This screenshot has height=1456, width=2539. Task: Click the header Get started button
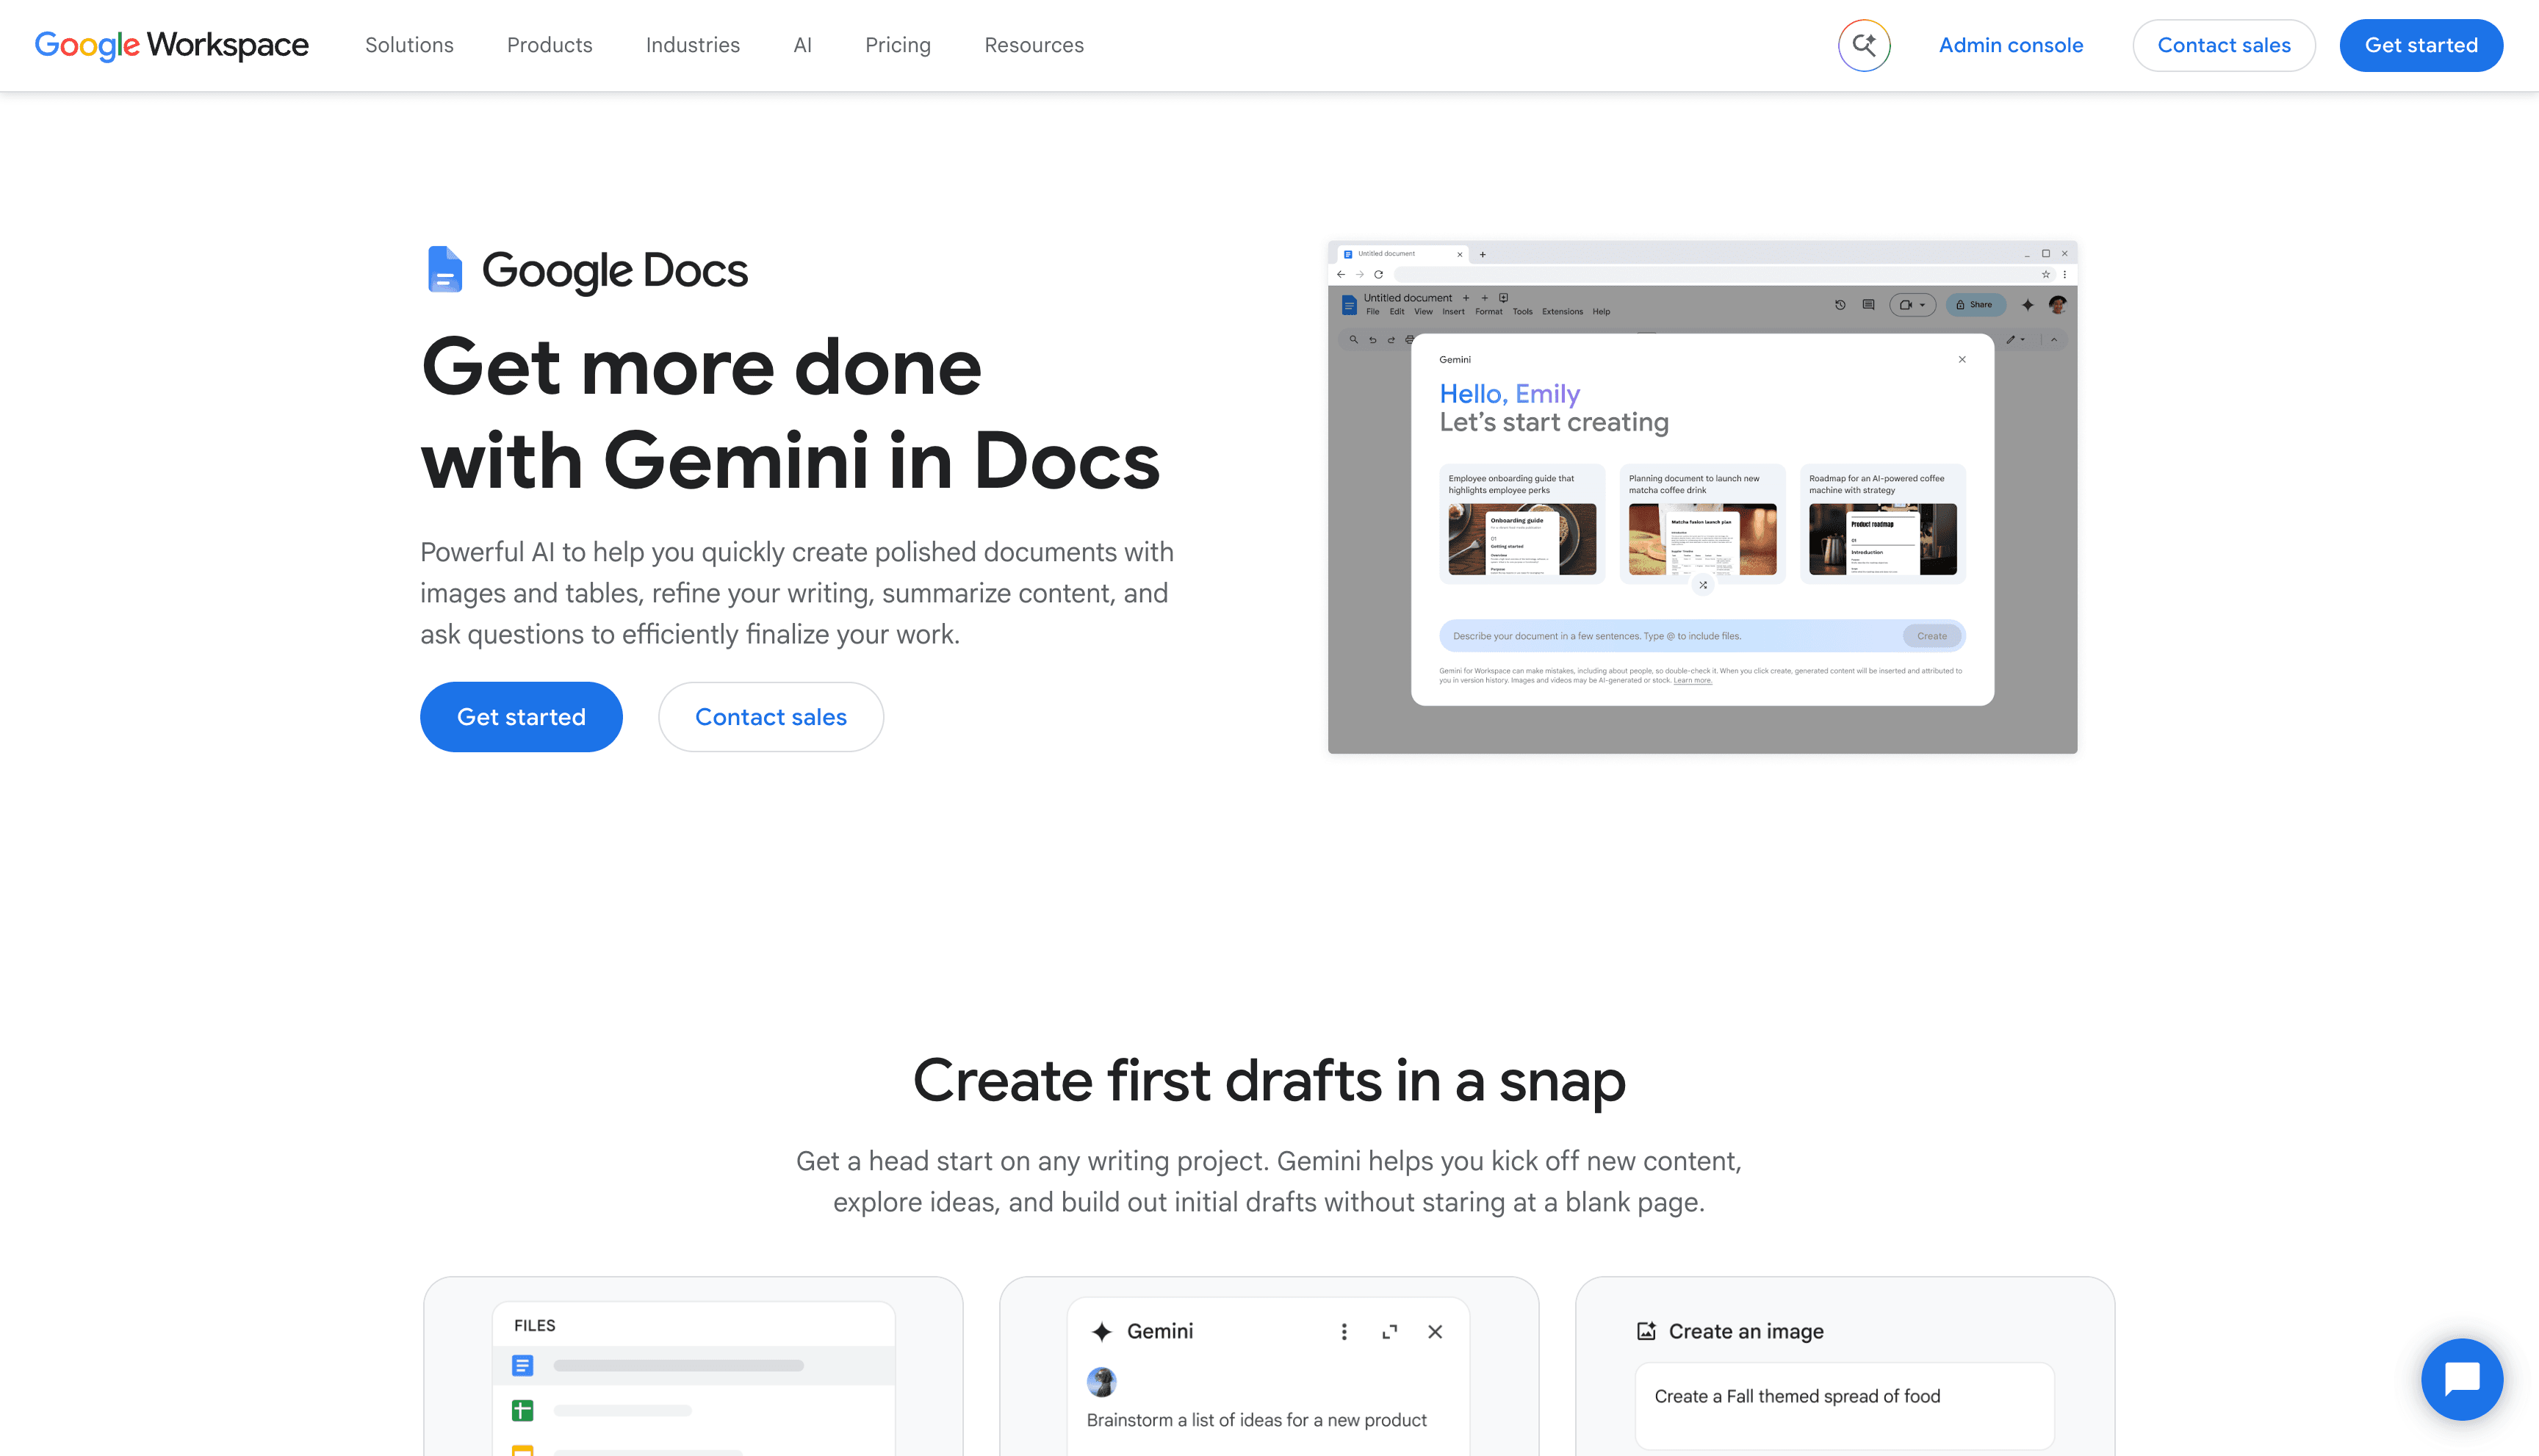pos(2421,45)
